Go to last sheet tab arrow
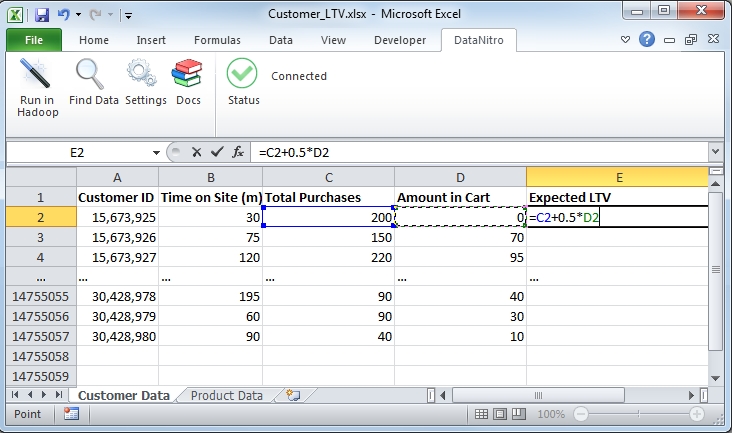732x433 pixels. [58, 395]
